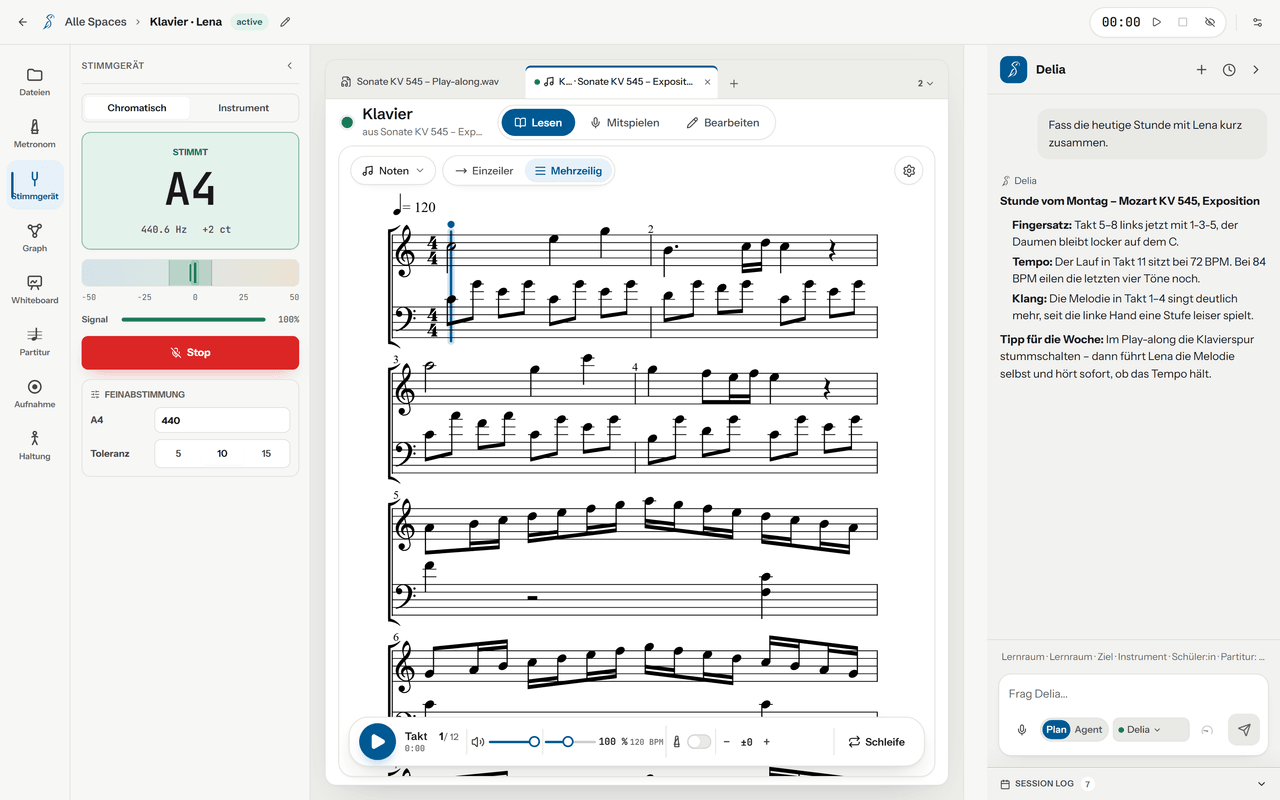Screen dimensions: 1280x800
Task: Select Chromatisch tuner mode
Action: click(x=137, y=108)
